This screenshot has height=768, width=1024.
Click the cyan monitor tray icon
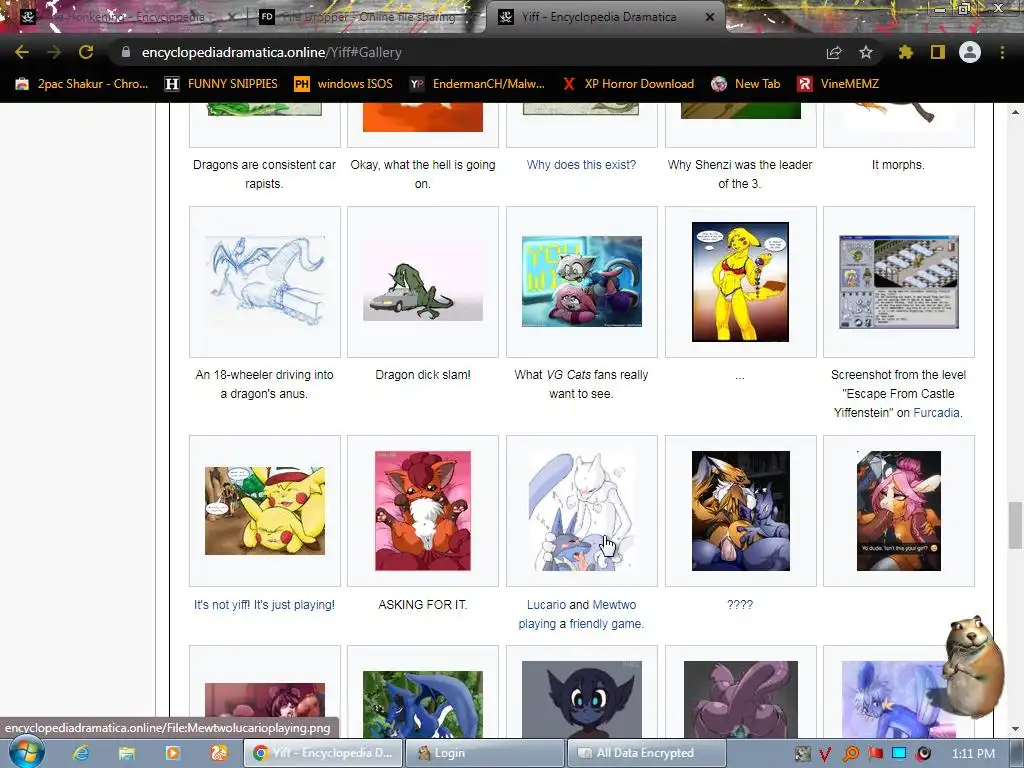point(899,754)
